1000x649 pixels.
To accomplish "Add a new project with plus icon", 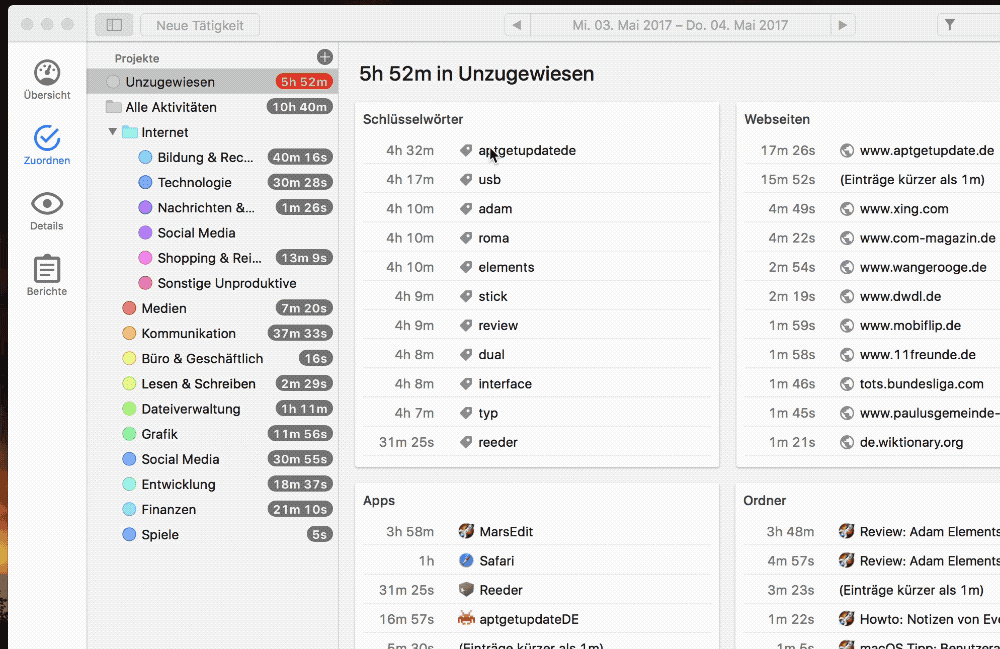I will 324,57.
